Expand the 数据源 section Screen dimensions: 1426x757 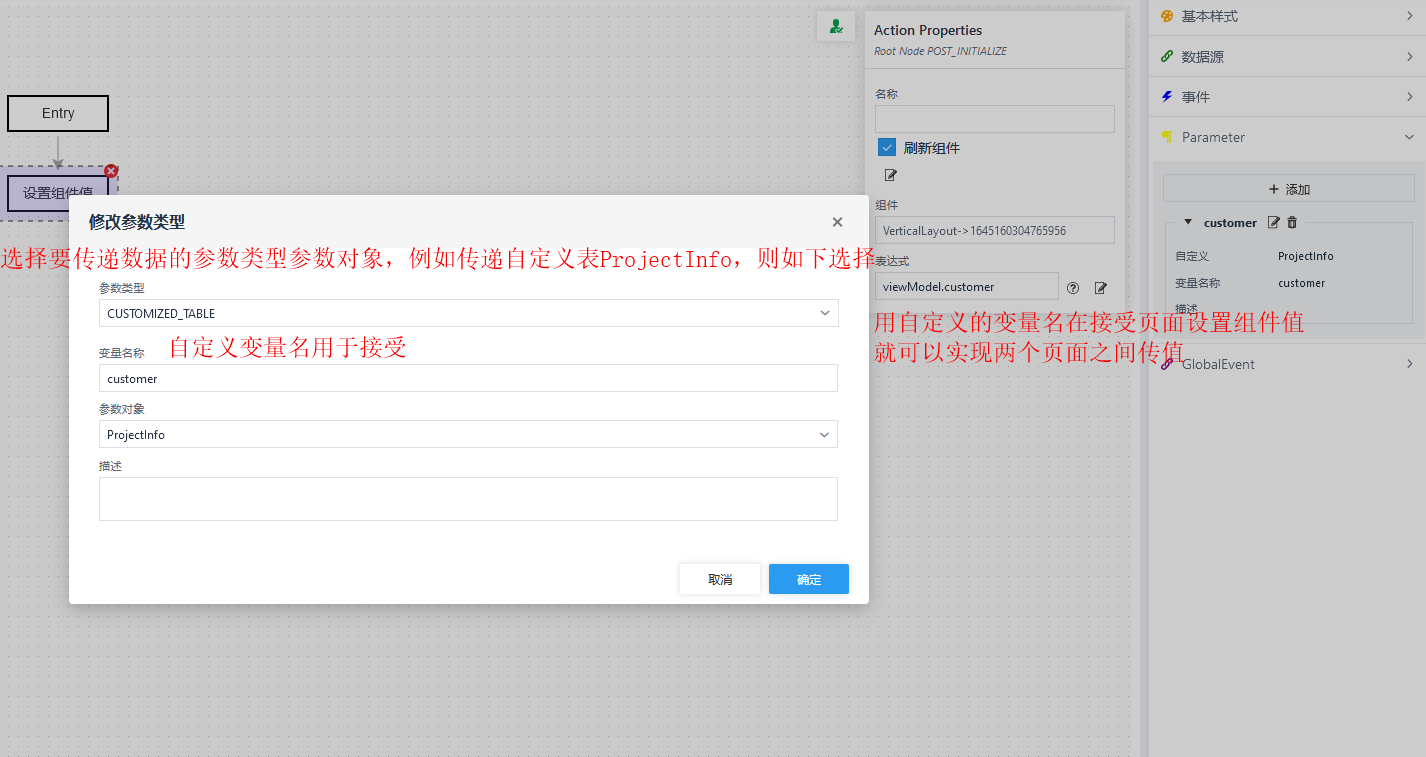click(1409, 57)
